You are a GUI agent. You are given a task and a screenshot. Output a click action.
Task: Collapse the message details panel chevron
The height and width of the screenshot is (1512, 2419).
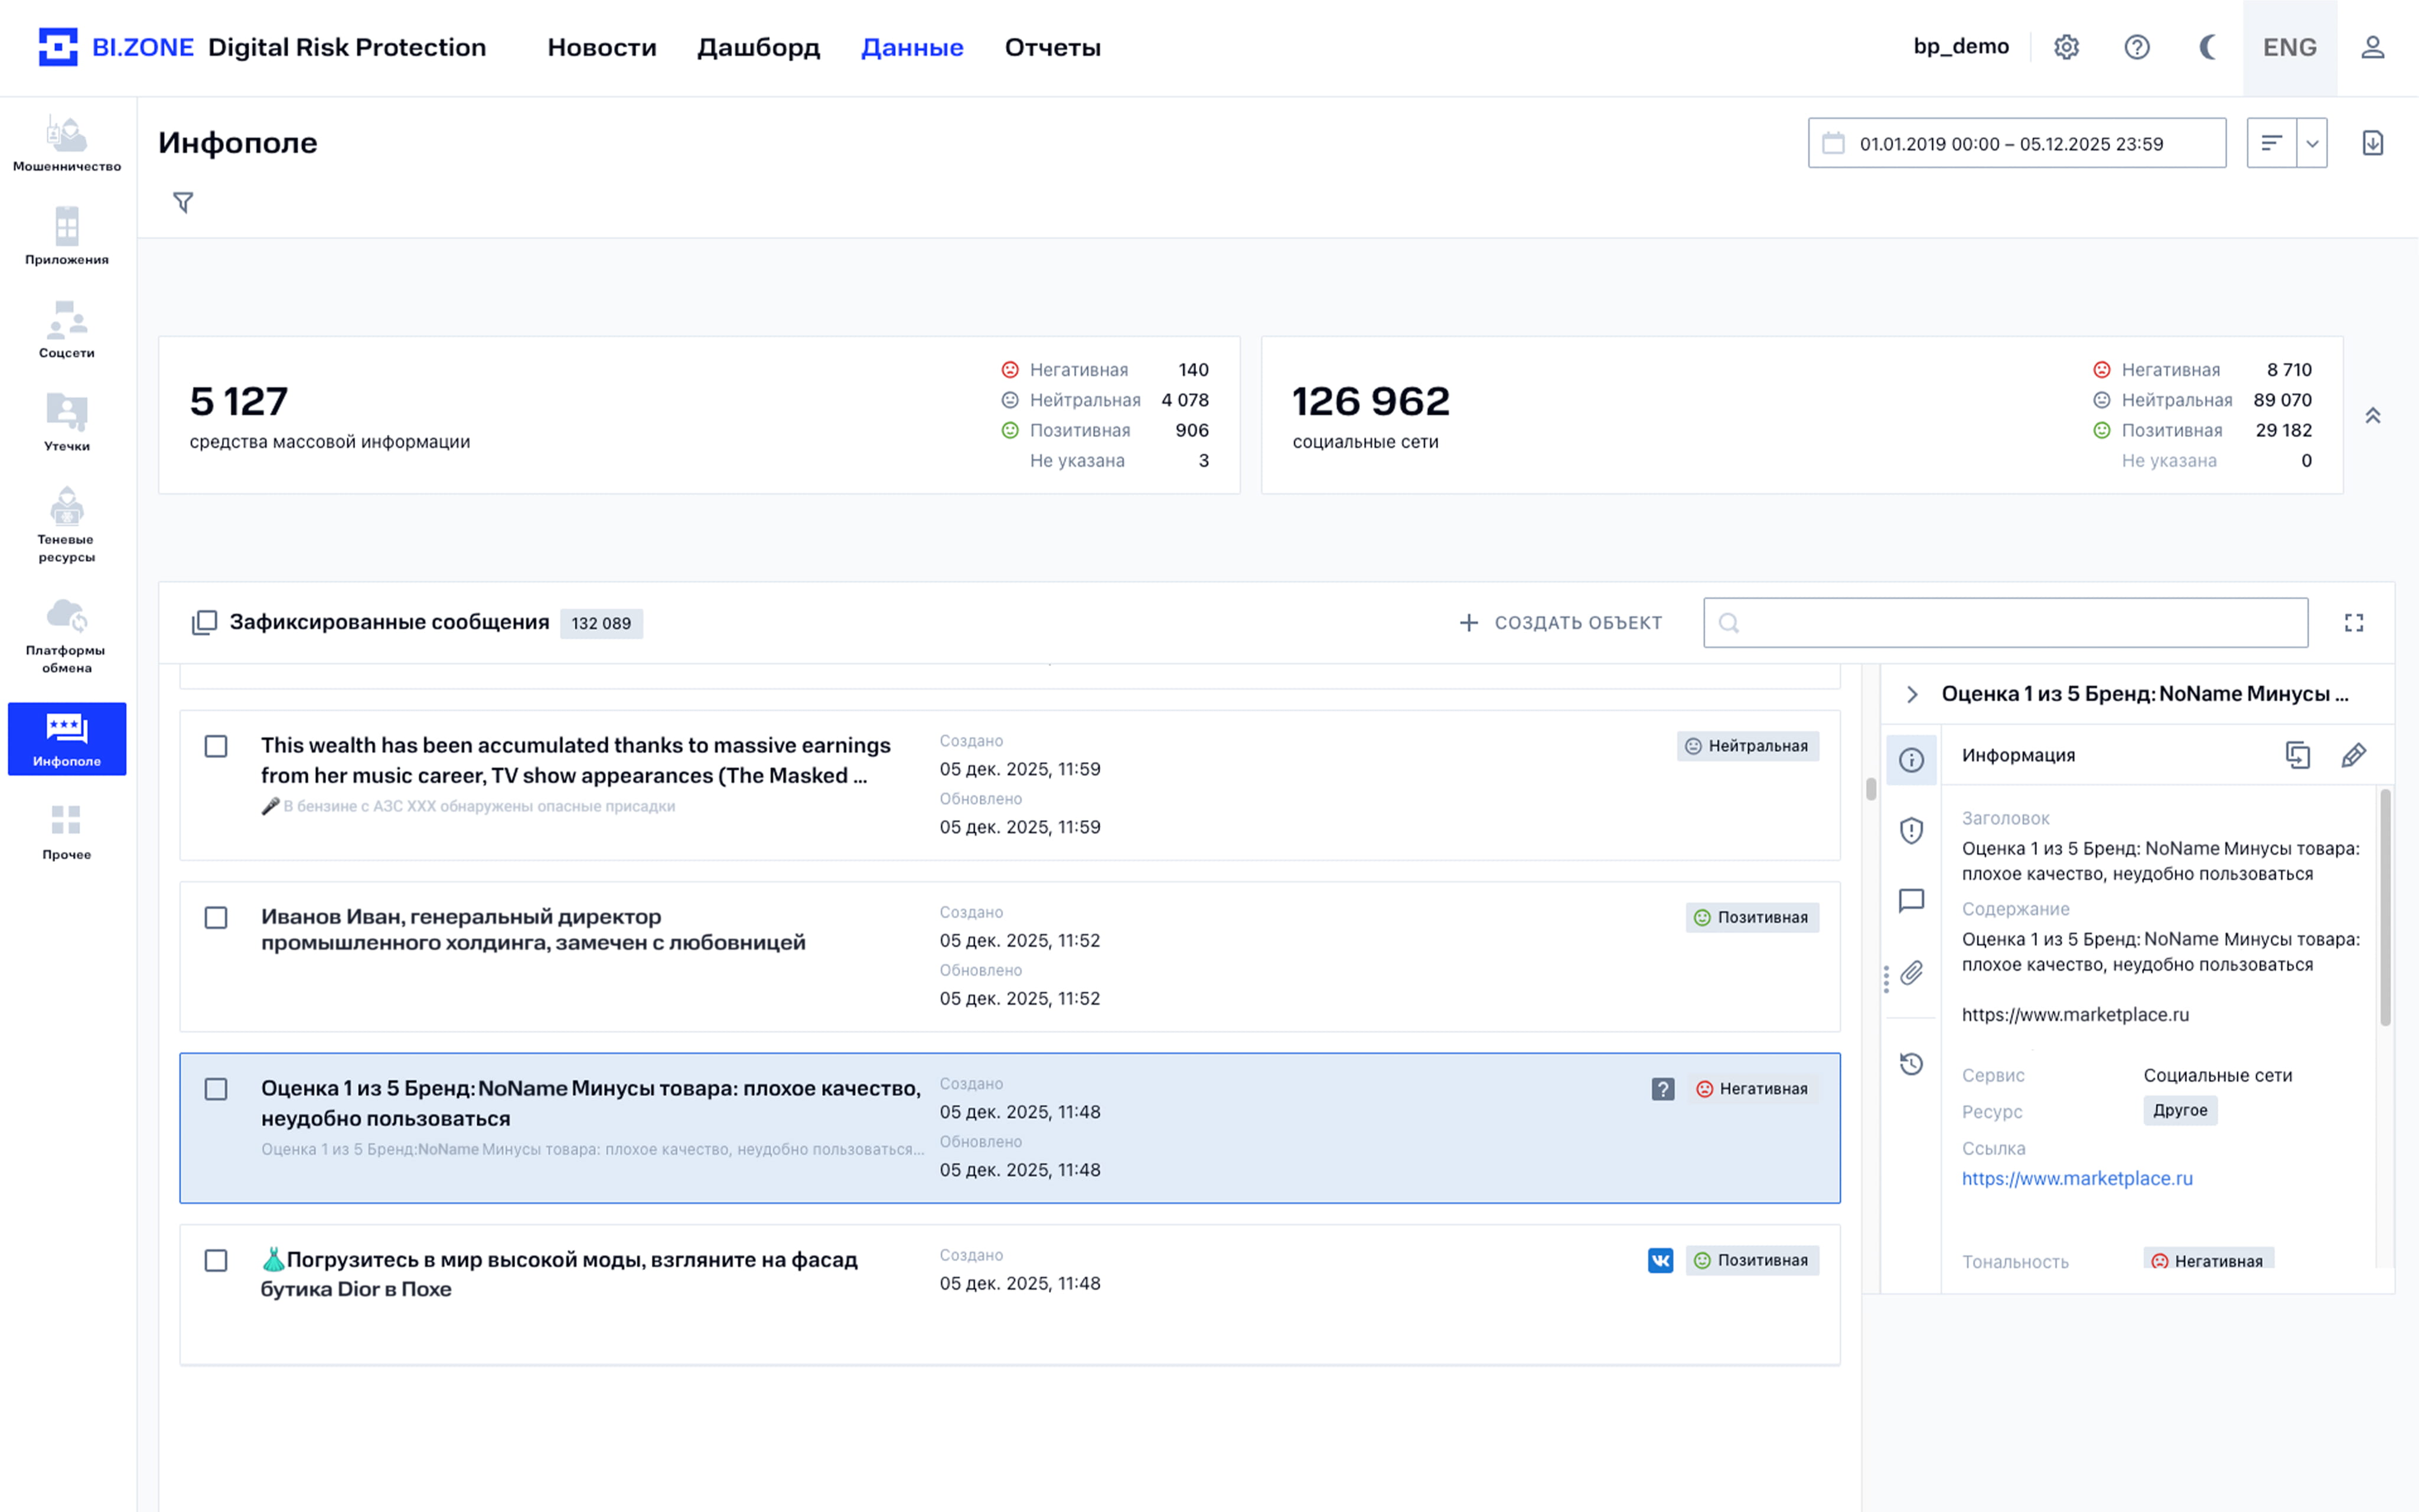click(x=1911, y=694)
